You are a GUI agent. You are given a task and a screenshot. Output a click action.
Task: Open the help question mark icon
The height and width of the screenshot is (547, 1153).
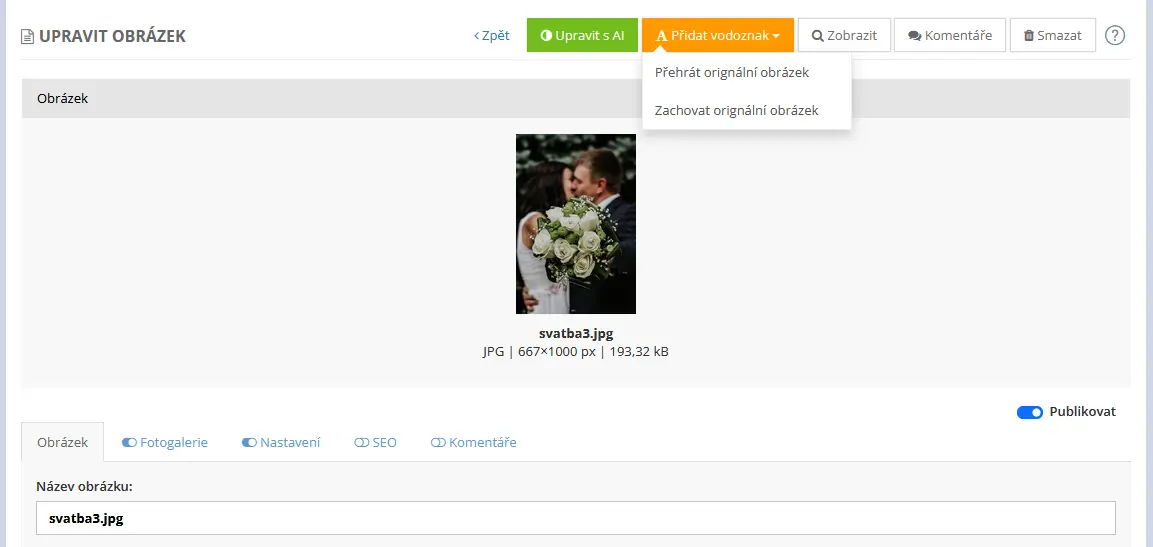pos(1115,35)
